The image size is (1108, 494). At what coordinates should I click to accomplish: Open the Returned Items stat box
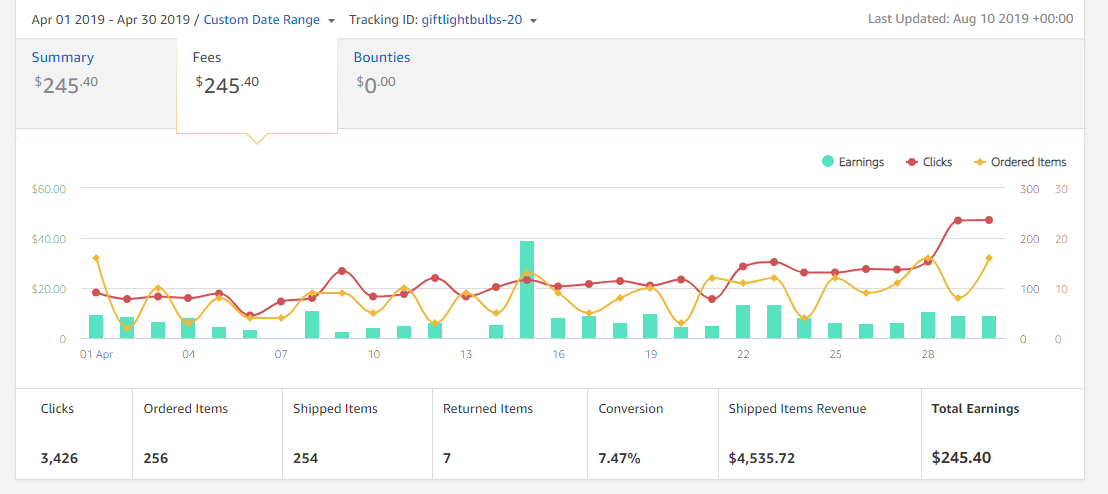[x=510, y=433]
